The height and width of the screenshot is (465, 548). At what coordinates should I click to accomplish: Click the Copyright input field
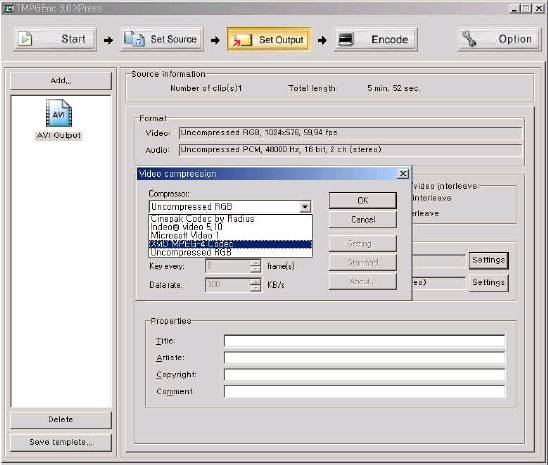click(x=365, y=375)
